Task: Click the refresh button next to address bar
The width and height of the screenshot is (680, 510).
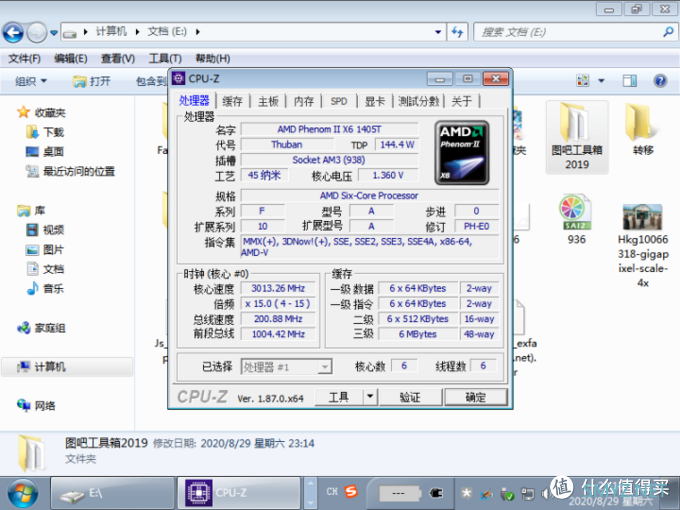Action: [x=458, y=32]
